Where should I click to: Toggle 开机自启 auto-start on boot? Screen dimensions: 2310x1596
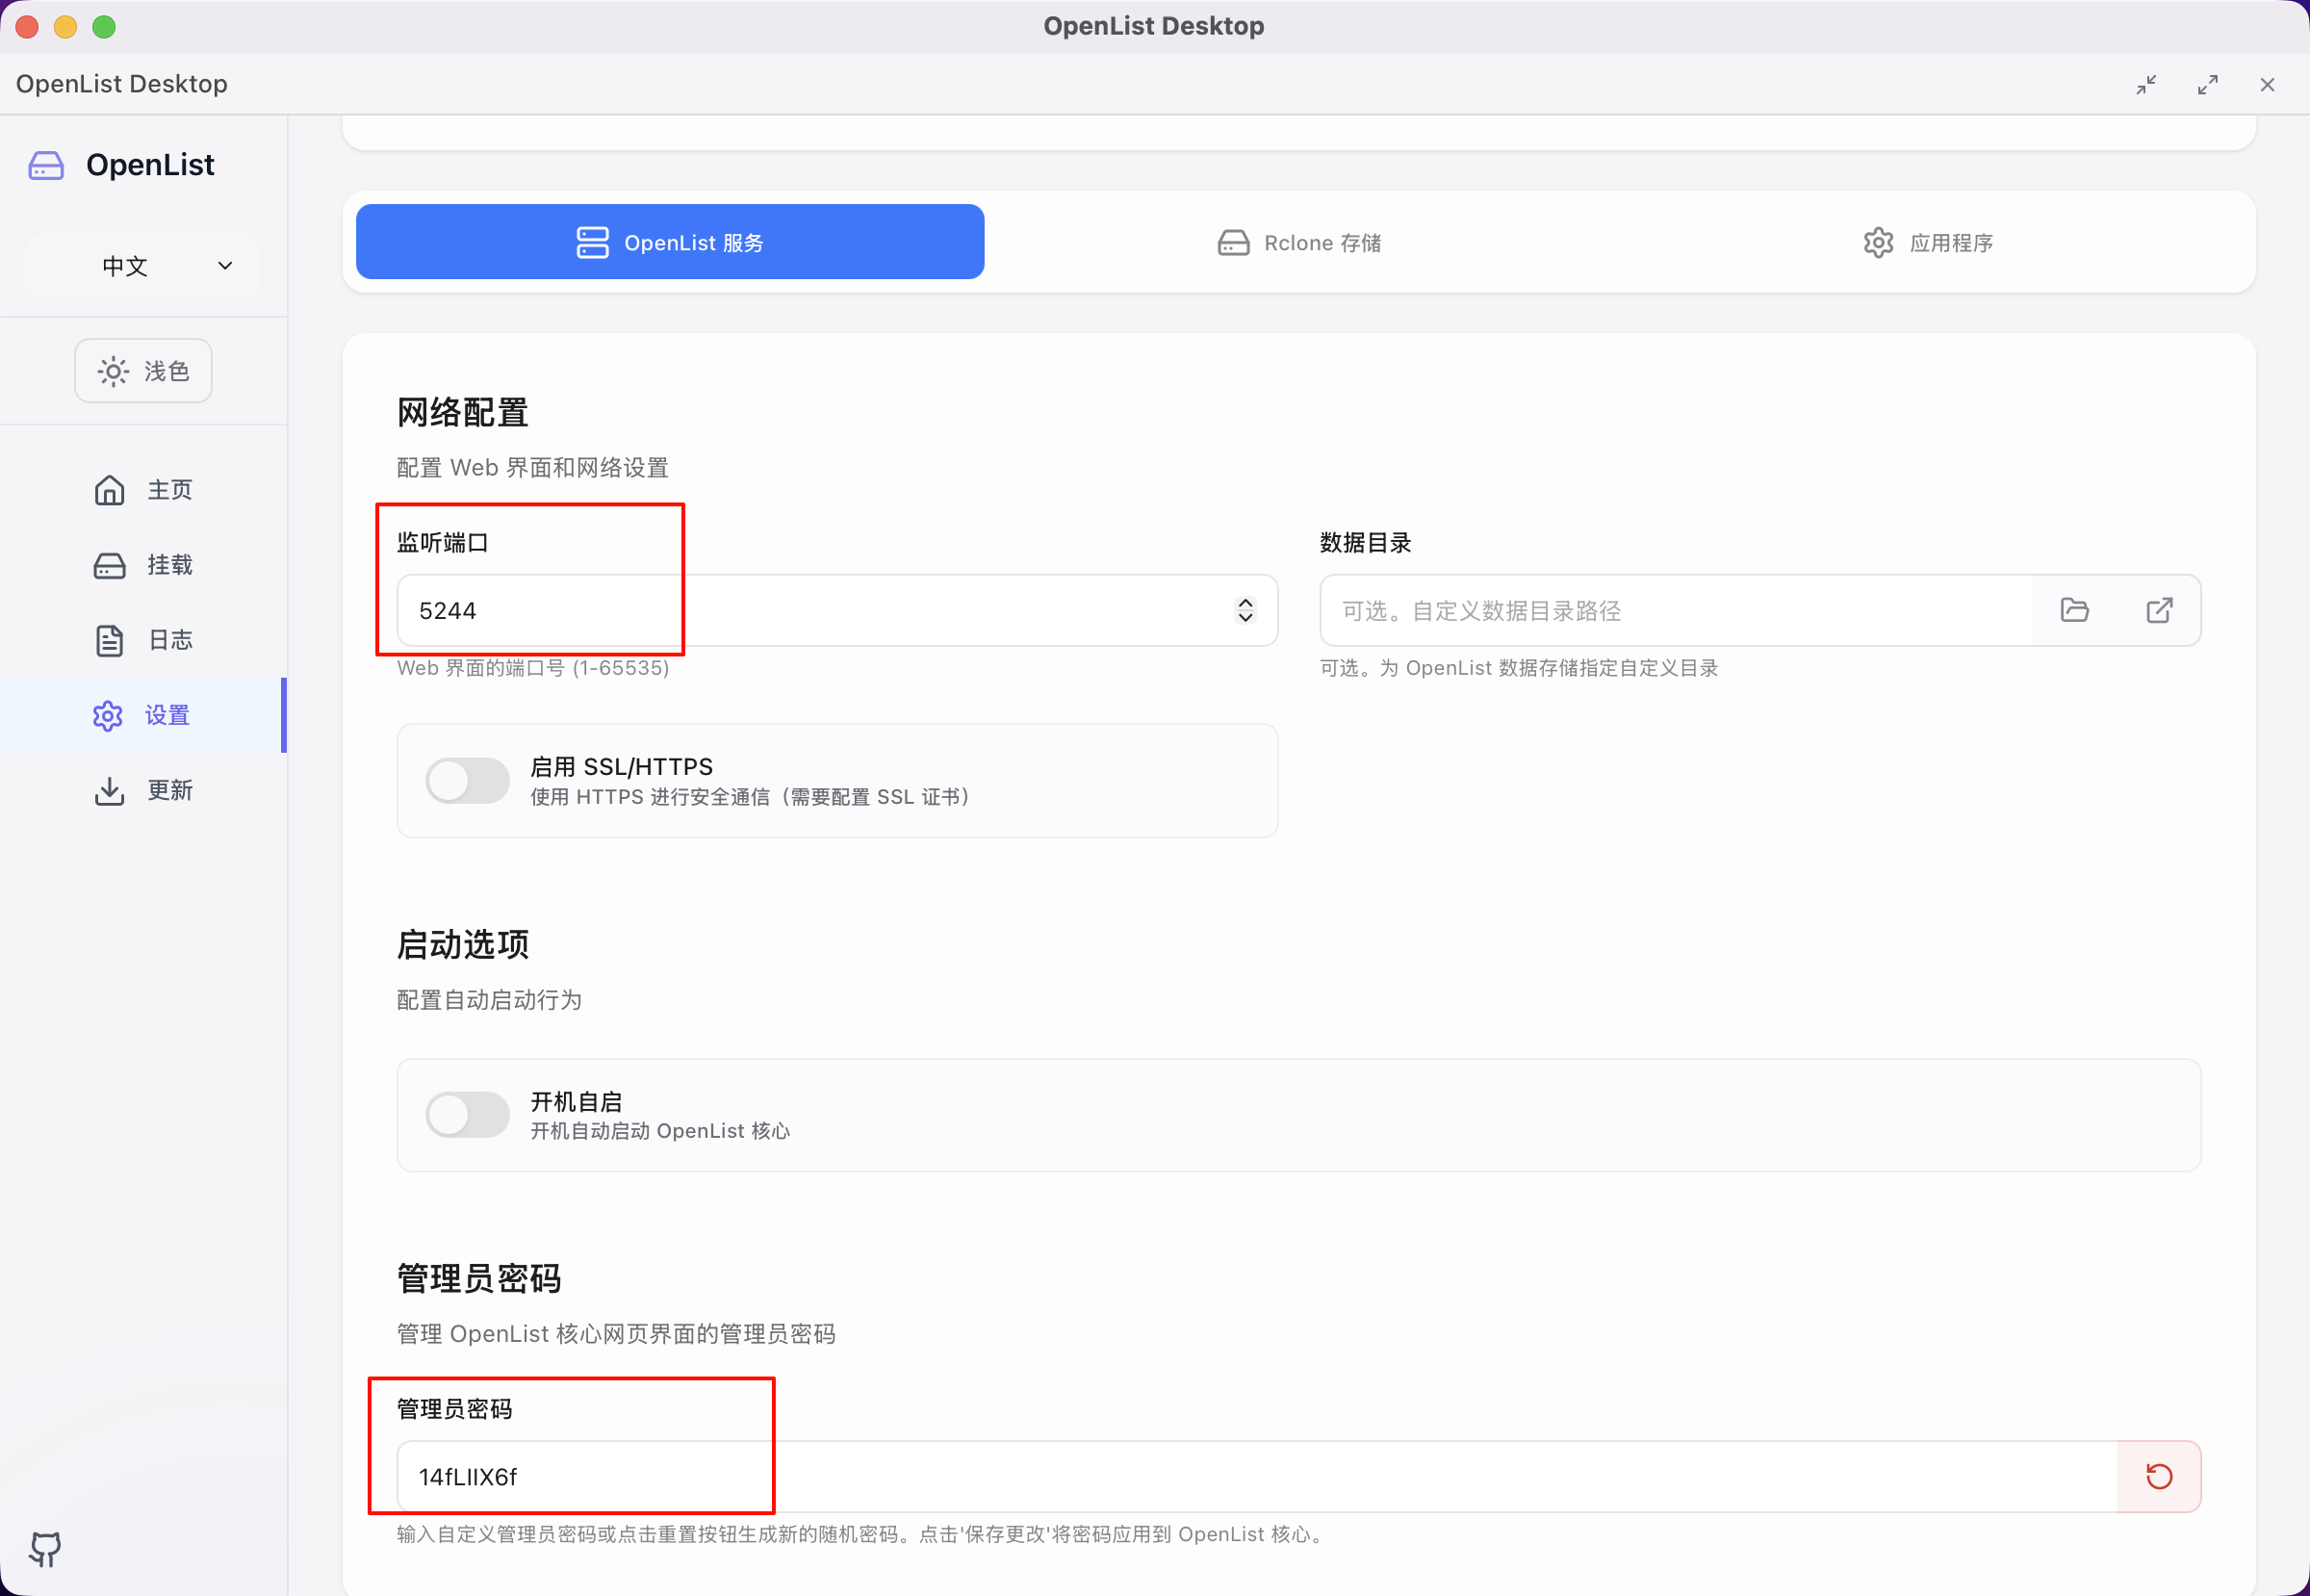pos(467,1115)
